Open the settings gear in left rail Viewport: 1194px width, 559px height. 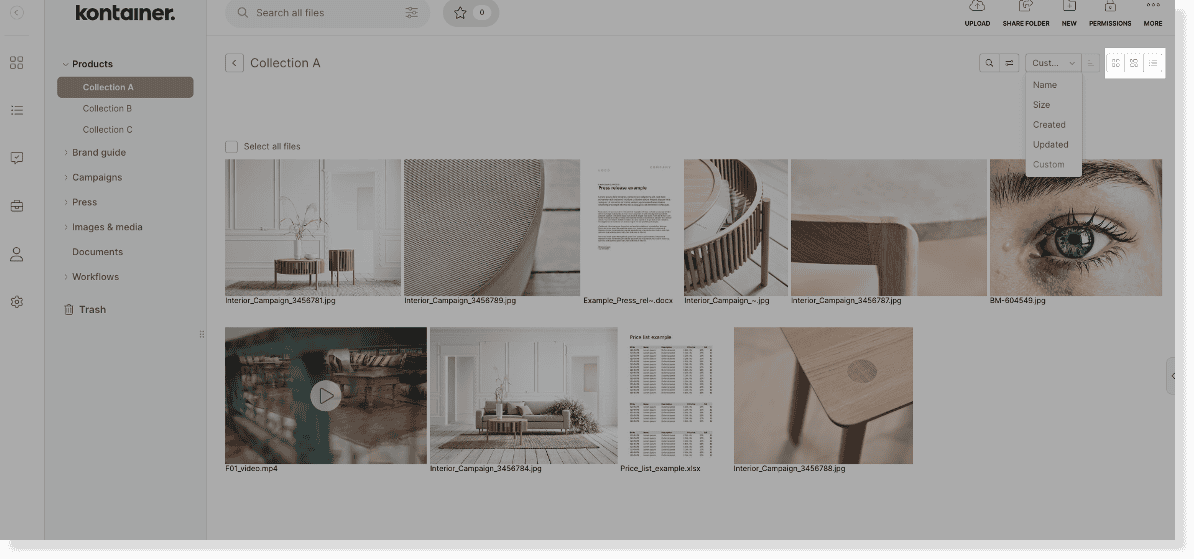[x=17, y=302]
